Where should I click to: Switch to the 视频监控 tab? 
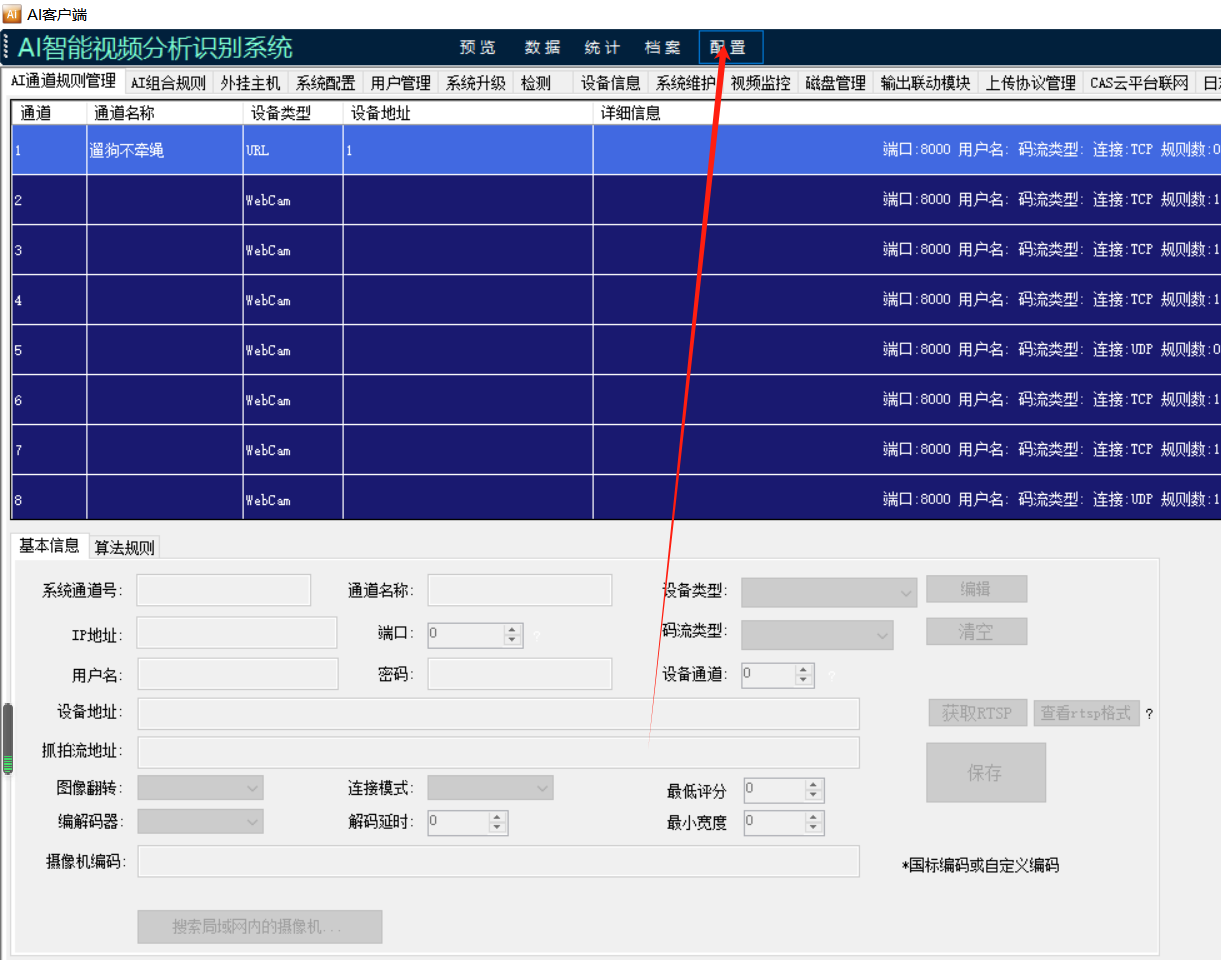(760, 83)
